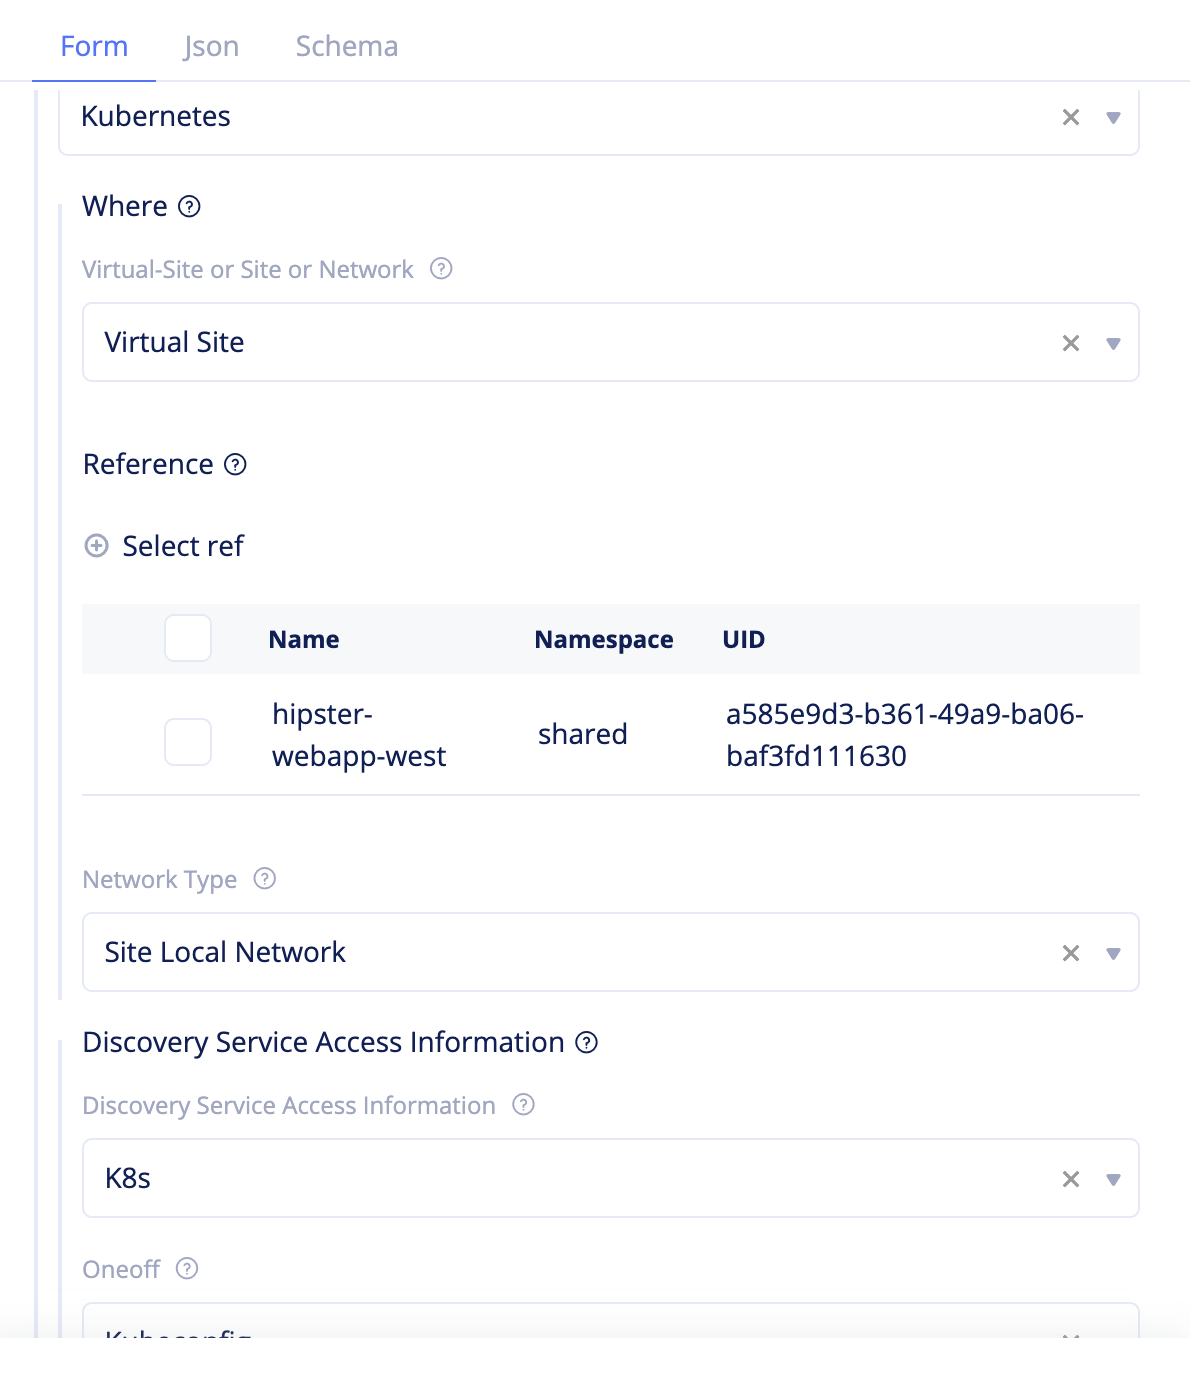Clear the Kubernetes selection with the X
This screenshot has width=1190, height=1374.
click(1071, 117)
